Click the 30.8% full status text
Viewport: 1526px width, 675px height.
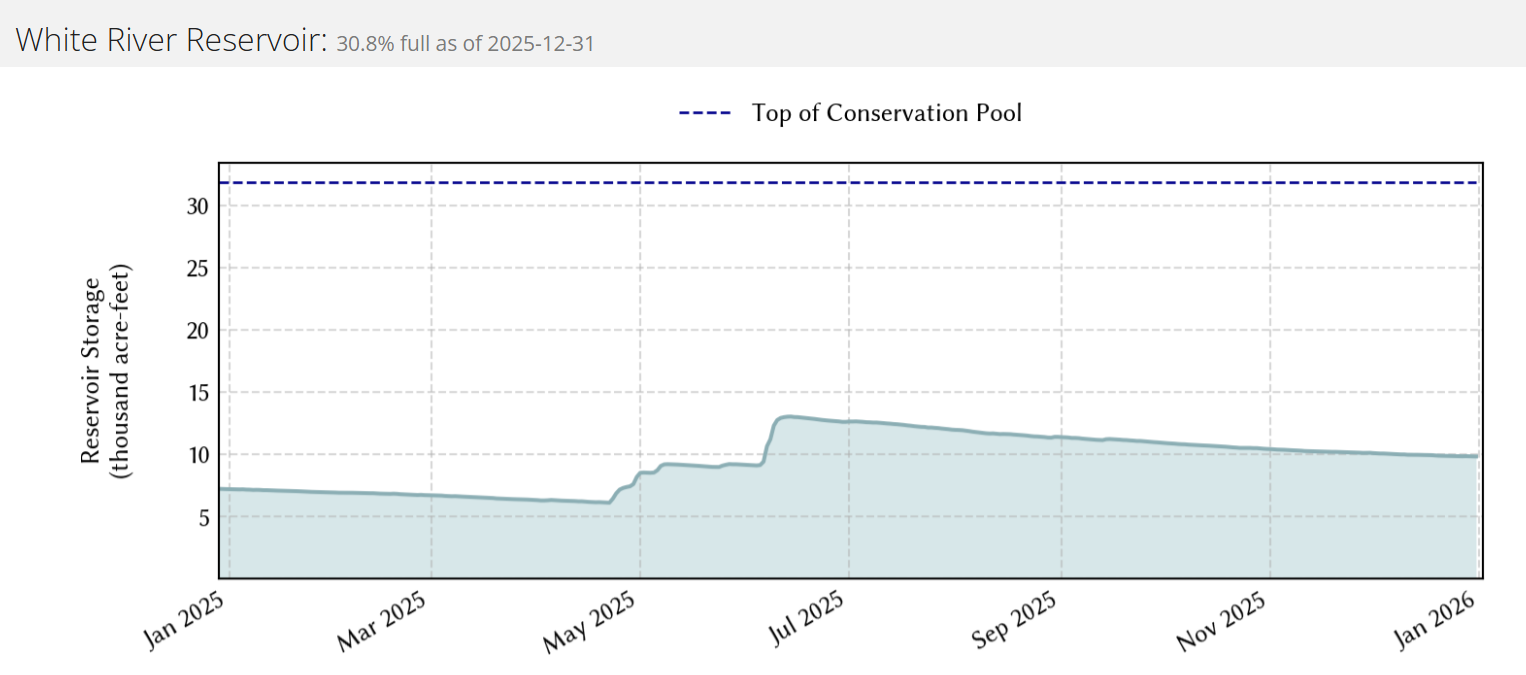click(465, 44)
